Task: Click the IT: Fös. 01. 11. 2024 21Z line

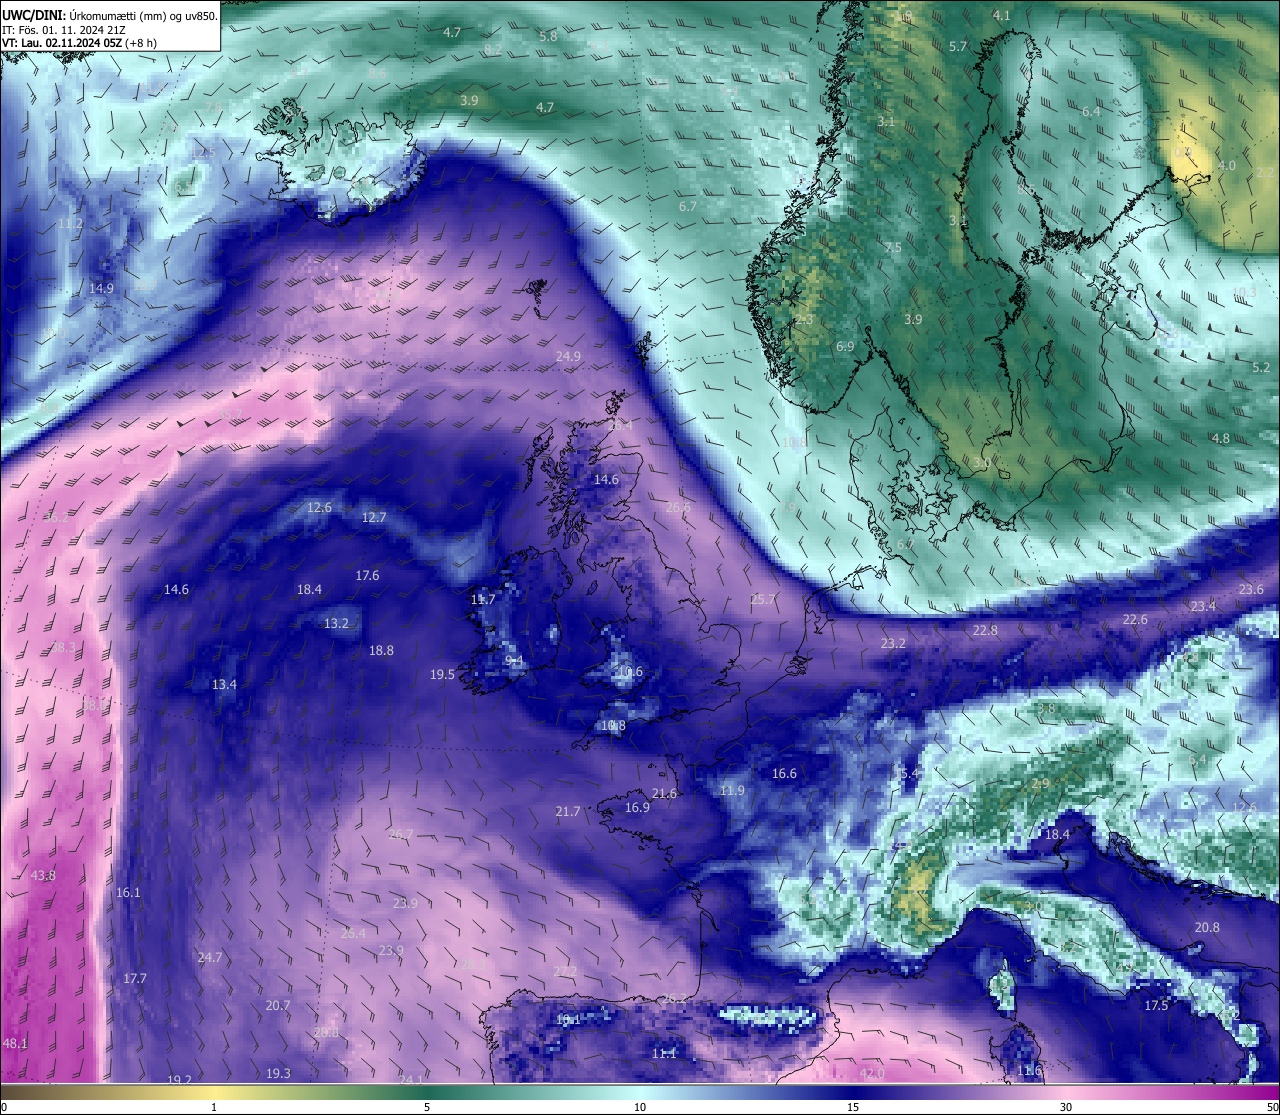Action: click(64, 30)
